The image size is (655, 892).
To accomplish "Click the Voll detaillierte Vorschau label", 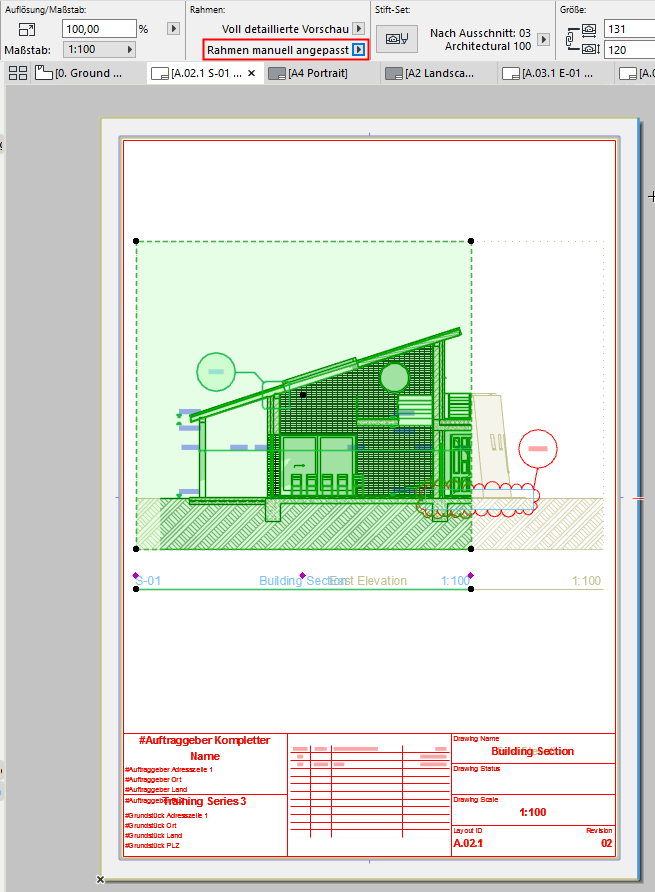I will pyautogui.click(x=285, y=29).
